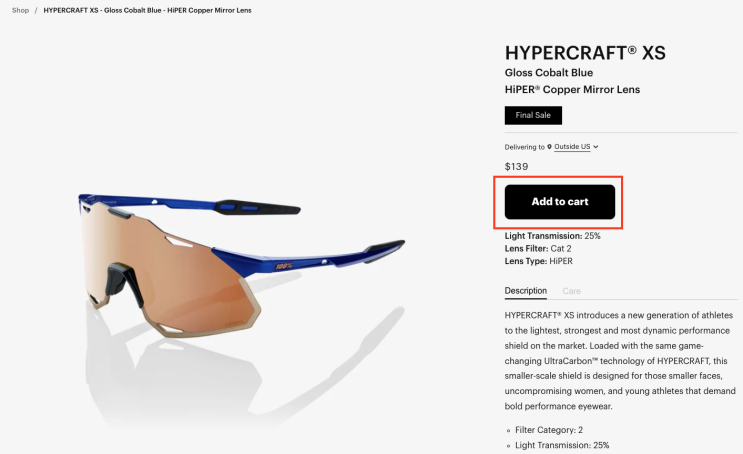Viewport: 743px width, 454px height.
Task: Click the Delivering to label
Action: (525, 147)
